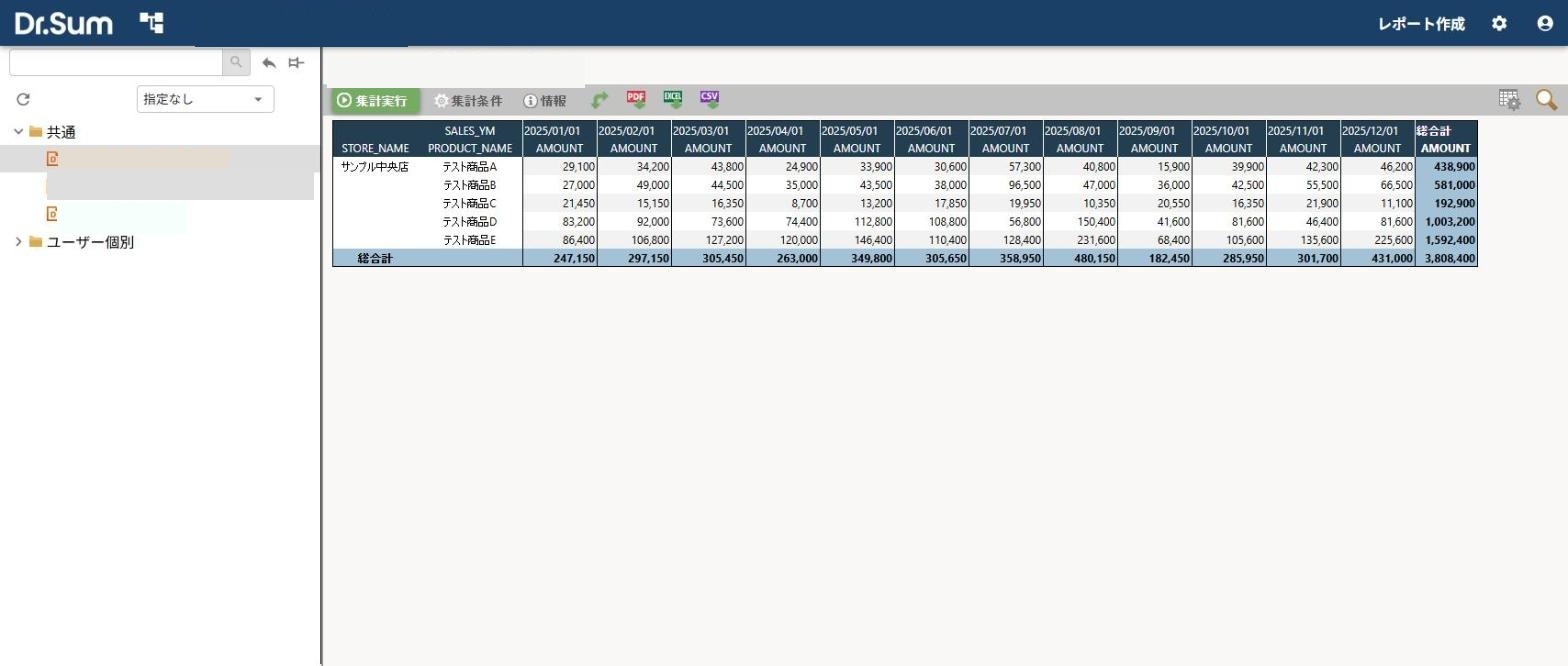Open 集計条件 aggregation conditions
Viewport: 1568px width, 666px height.
coord(468,101)
